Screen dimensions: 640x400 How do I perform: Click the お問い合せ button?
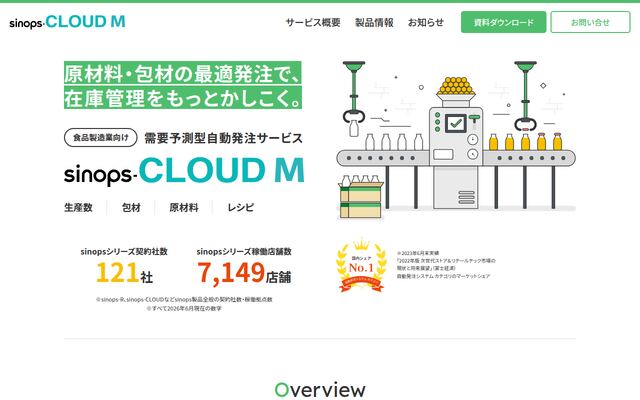[590, 22]
